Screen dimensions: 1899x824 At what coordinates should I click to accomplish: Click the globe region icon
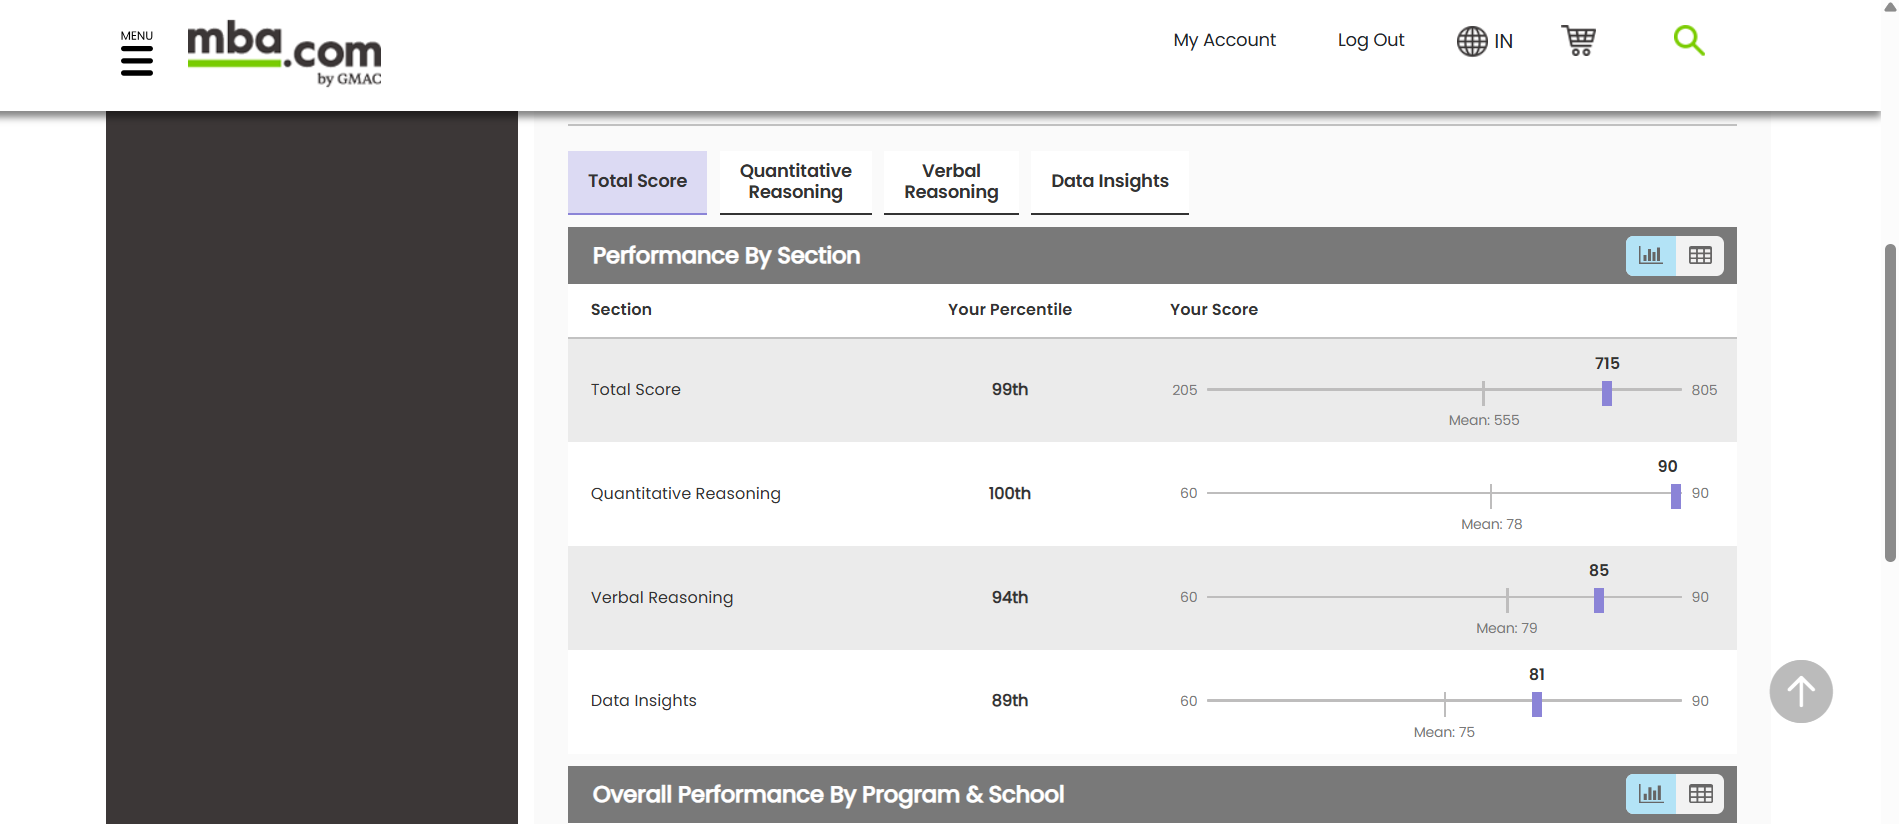click(1471, 41)
